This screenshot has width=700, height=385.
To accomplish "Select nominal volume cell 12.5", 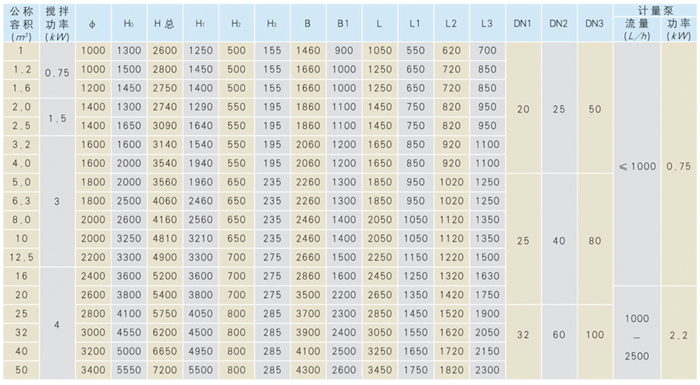I will pos(21,257).
